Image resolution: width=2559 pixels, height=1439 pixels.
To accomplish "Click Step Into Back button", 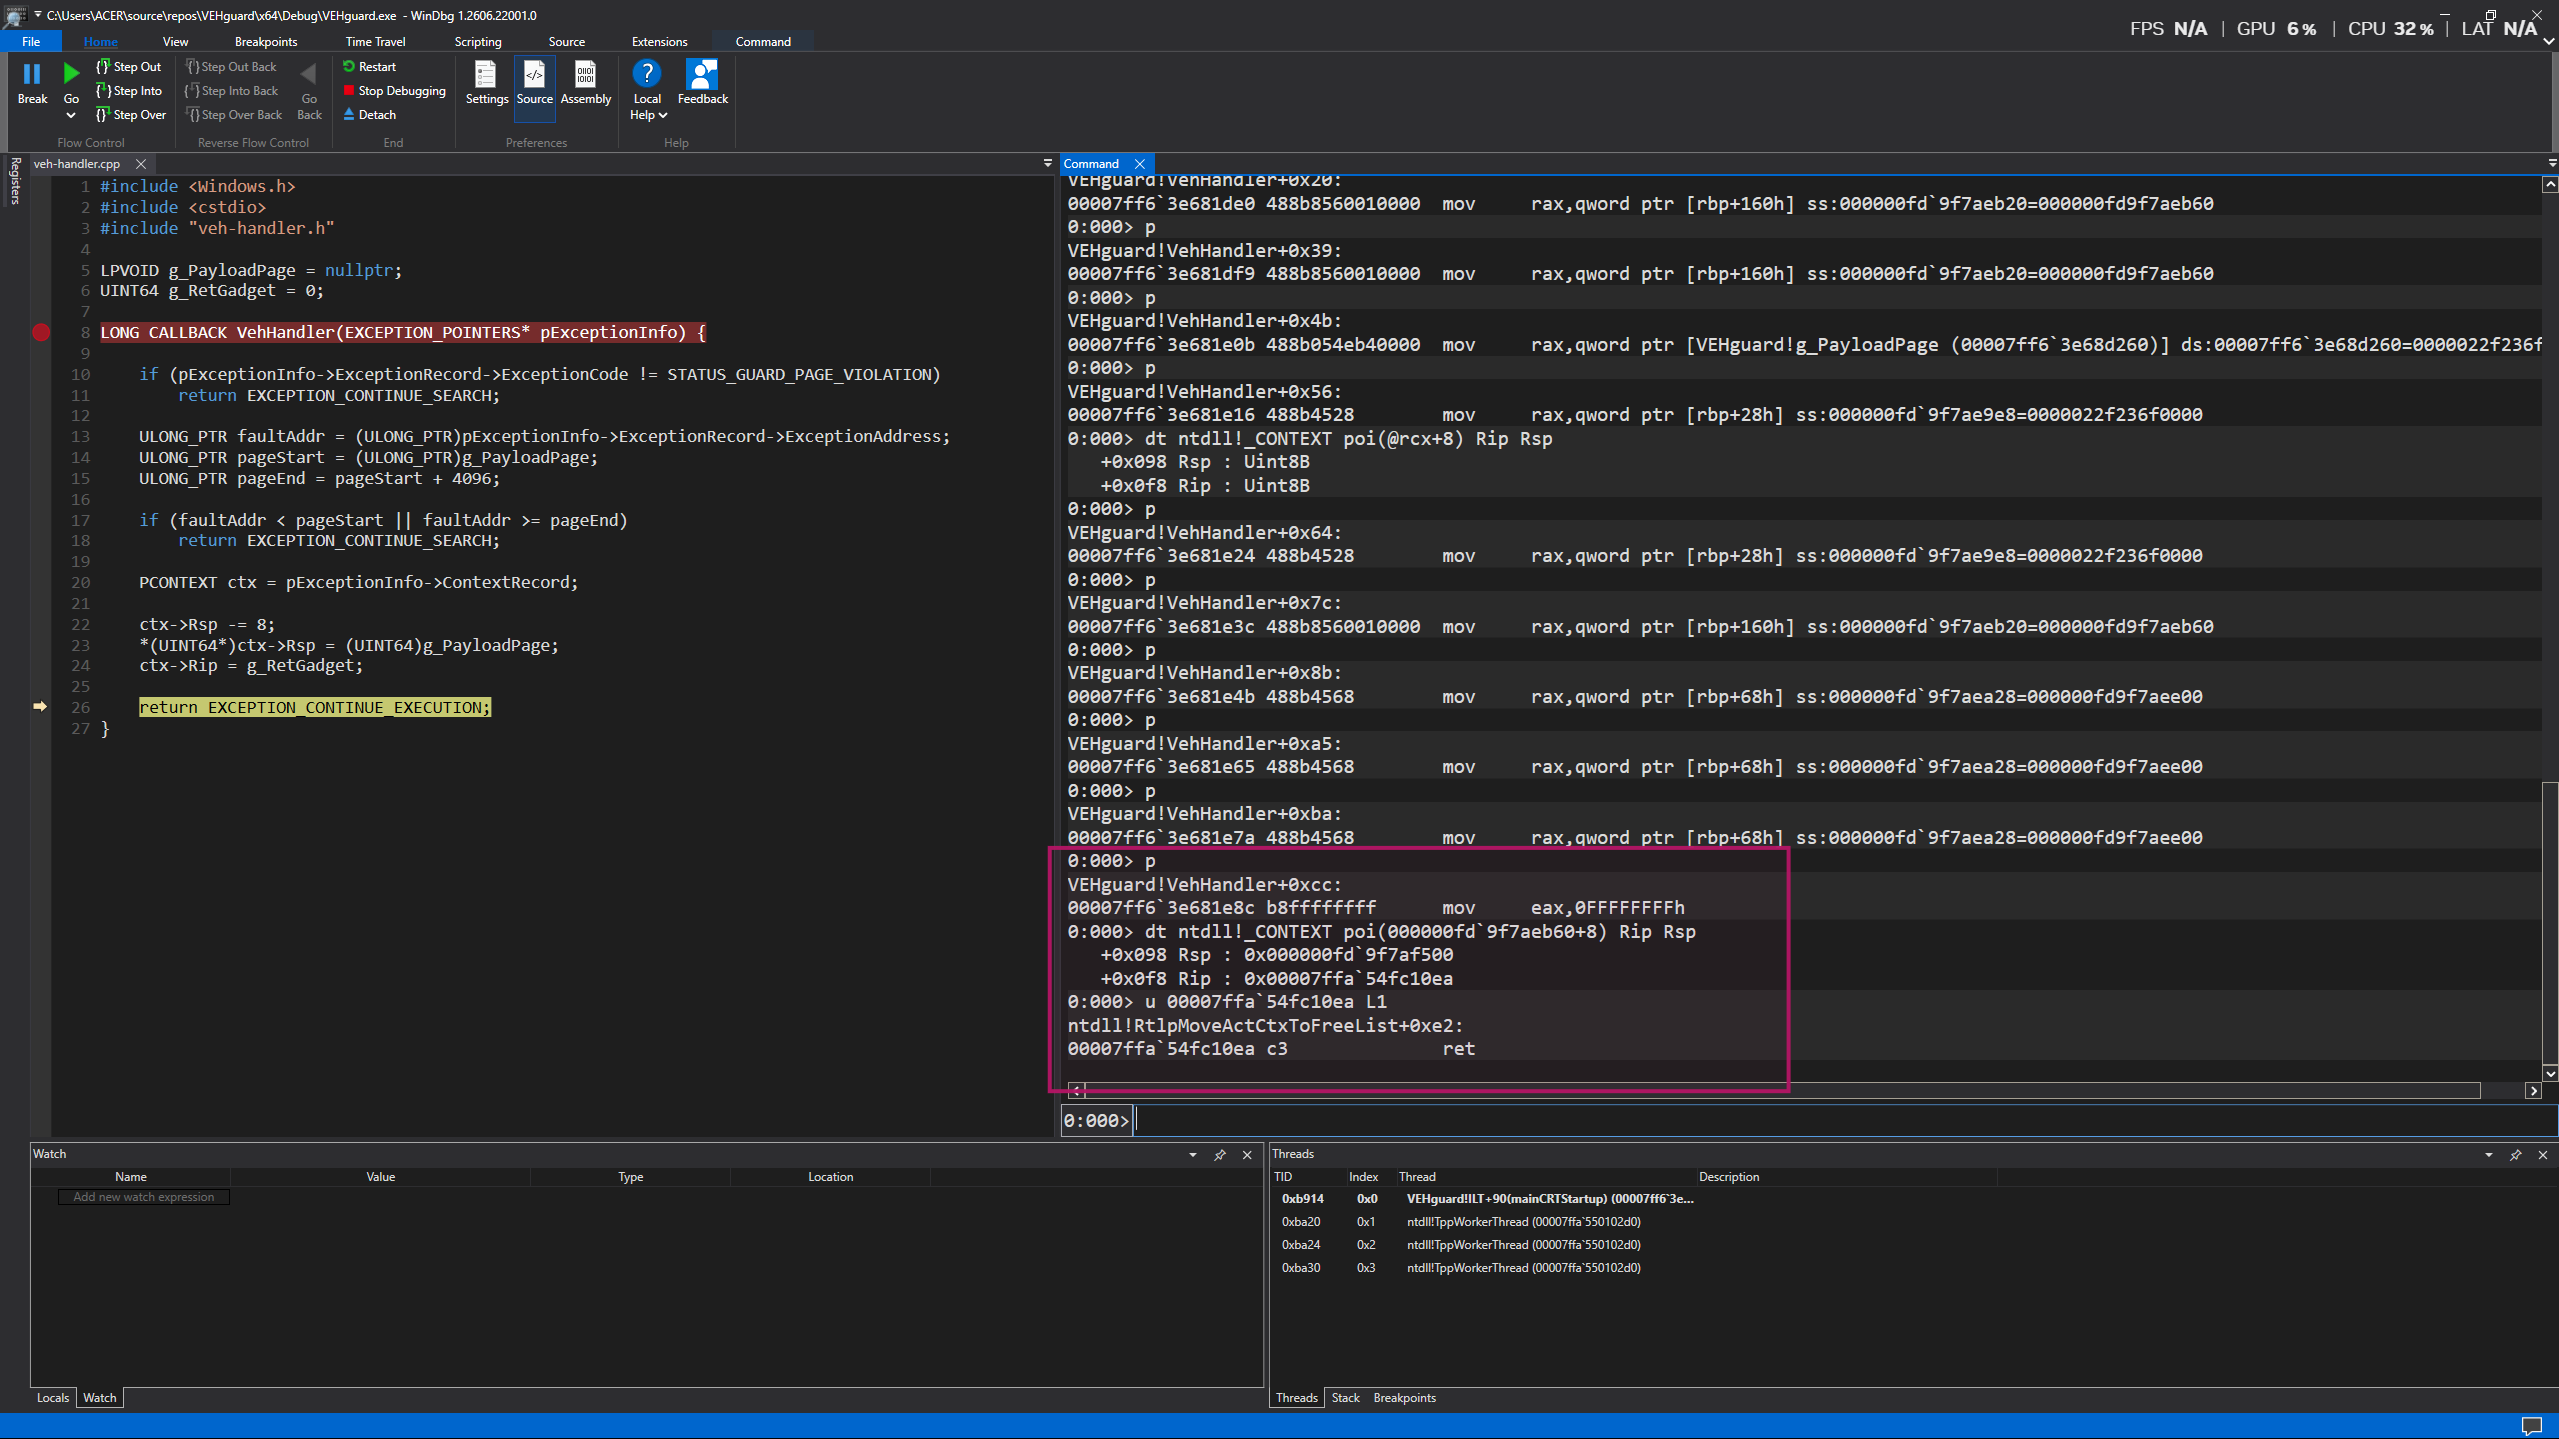I will 232,91.
